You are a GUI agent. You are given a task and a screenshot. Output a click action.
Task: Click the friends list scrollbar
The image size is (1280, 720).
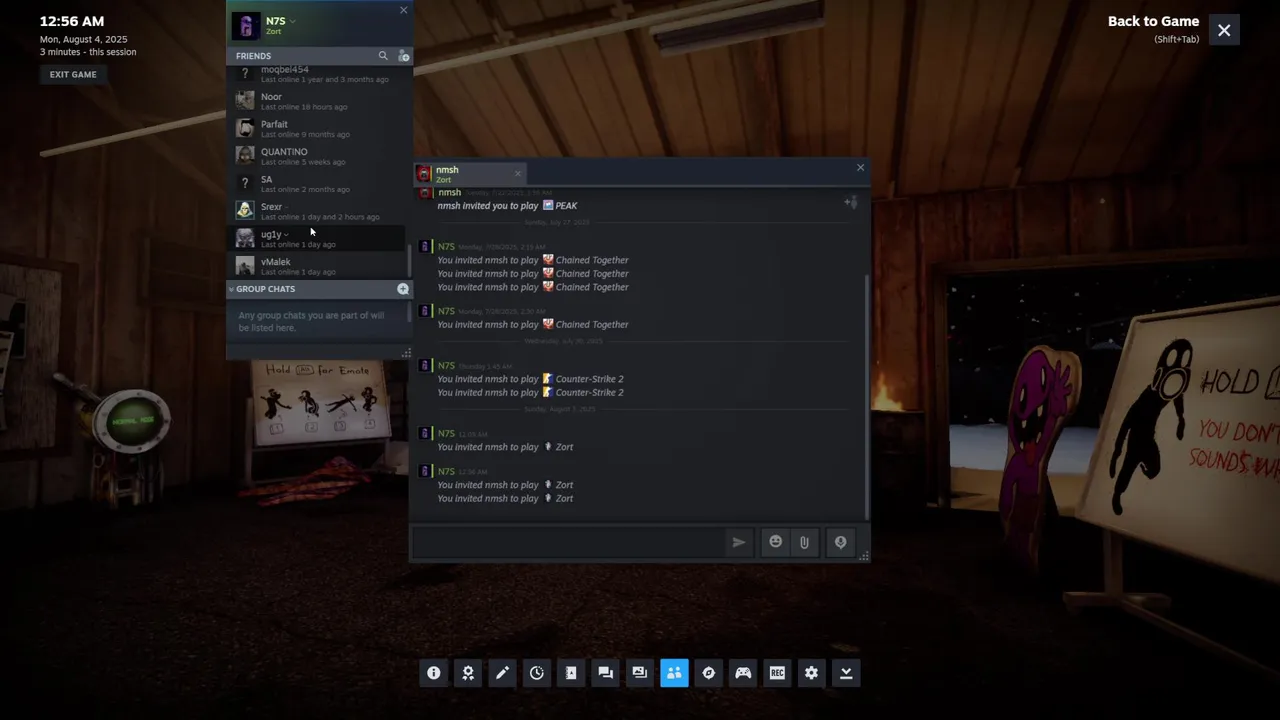(409, 260)
